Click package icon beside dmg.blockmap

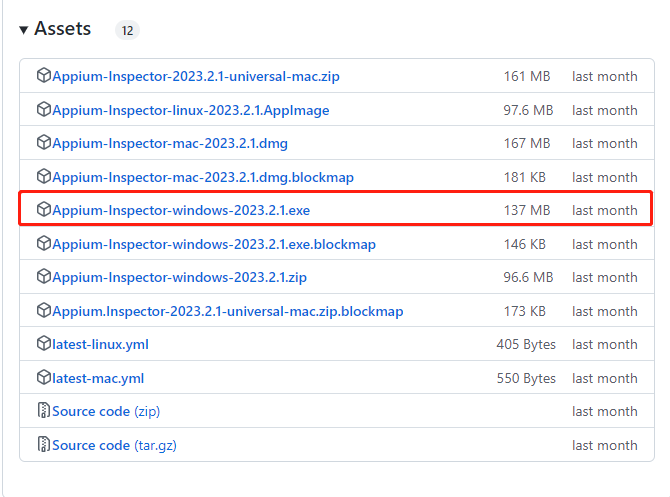(44, 176)
